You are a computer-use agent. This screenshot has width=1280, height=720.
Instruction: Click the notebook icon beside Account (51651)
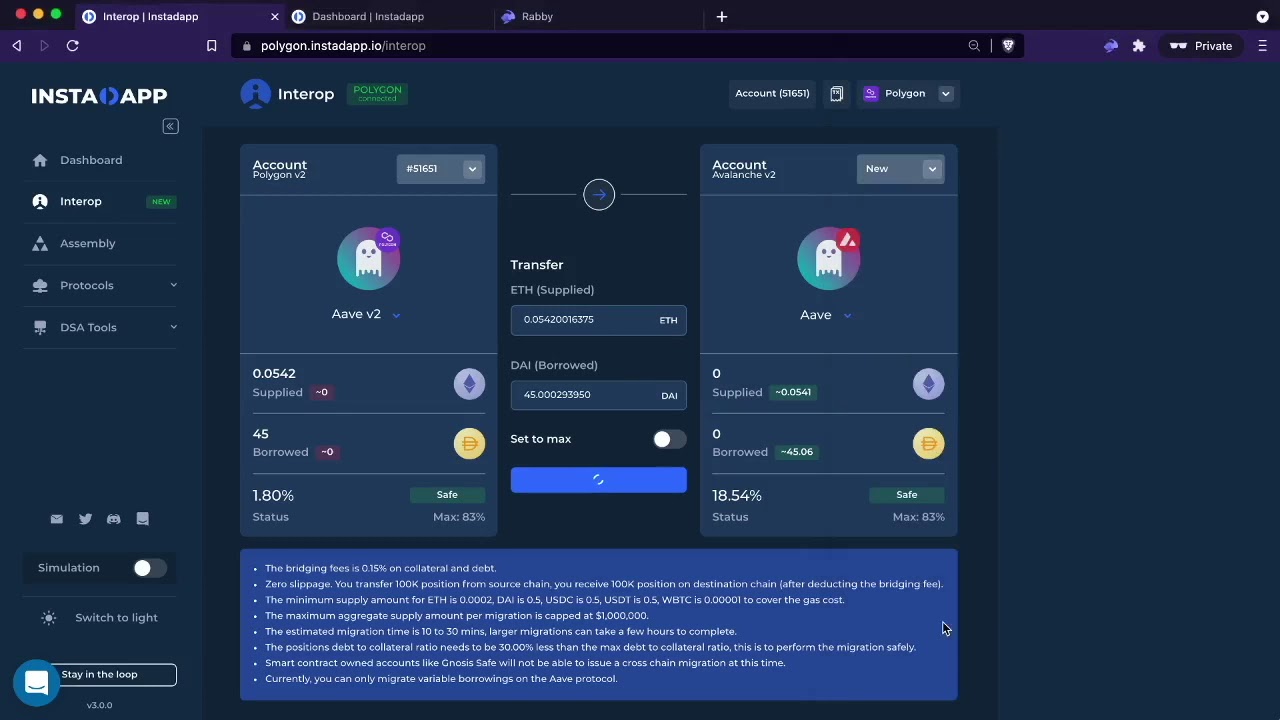[836, 93]
